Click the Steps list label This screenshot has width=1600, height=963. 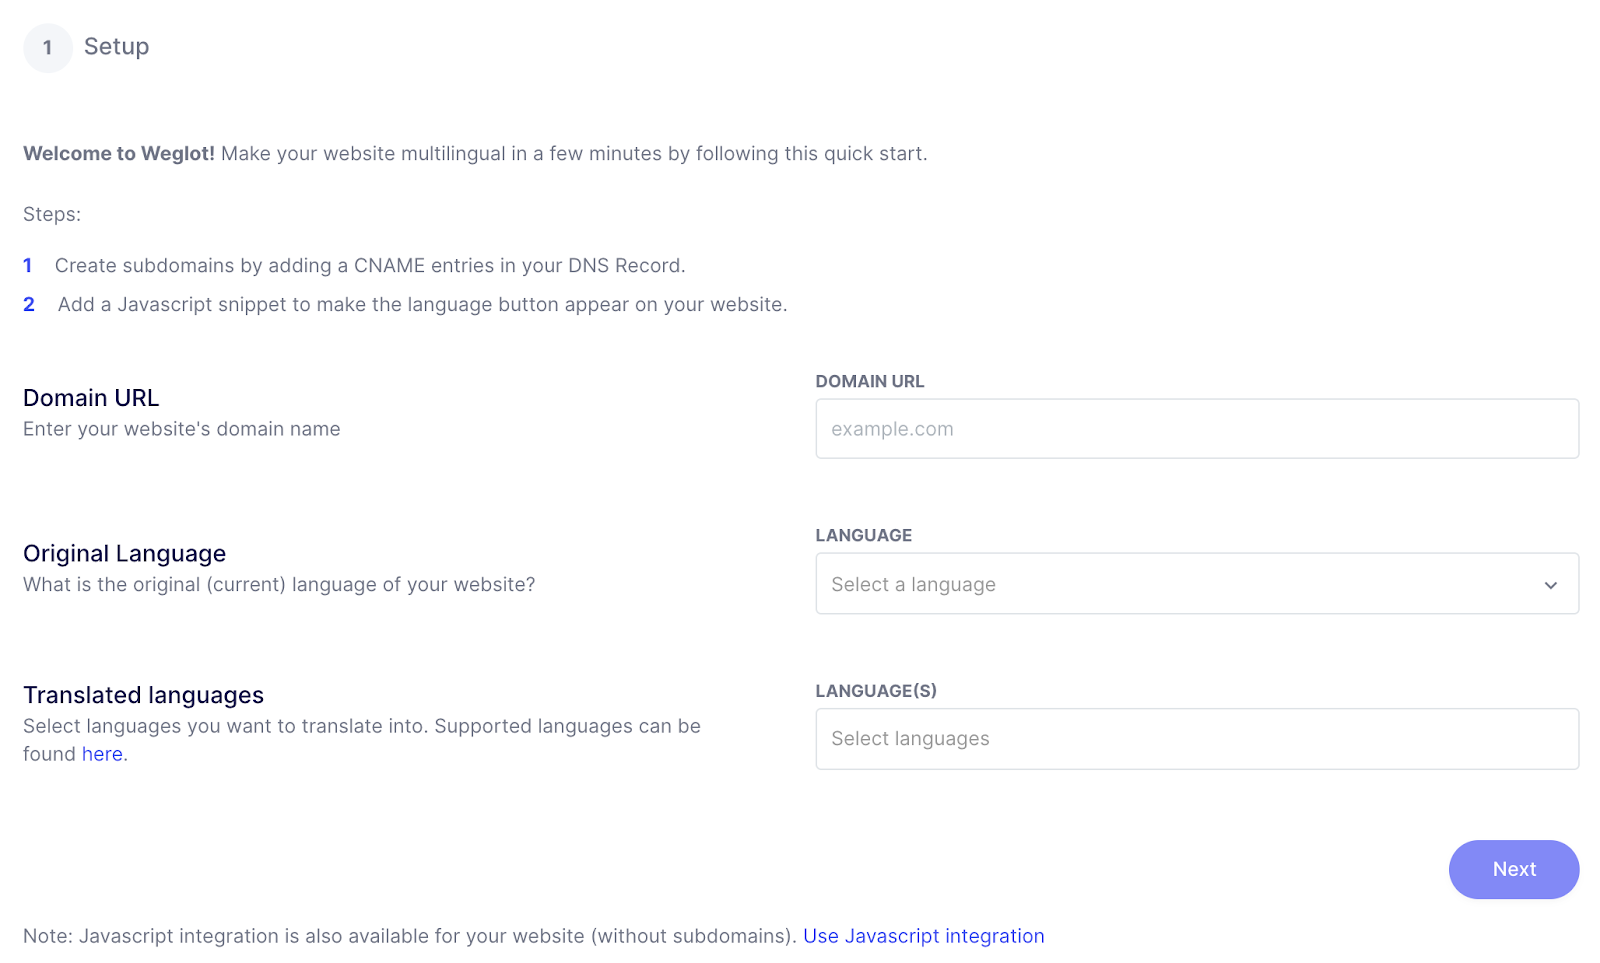coord(52,213)
